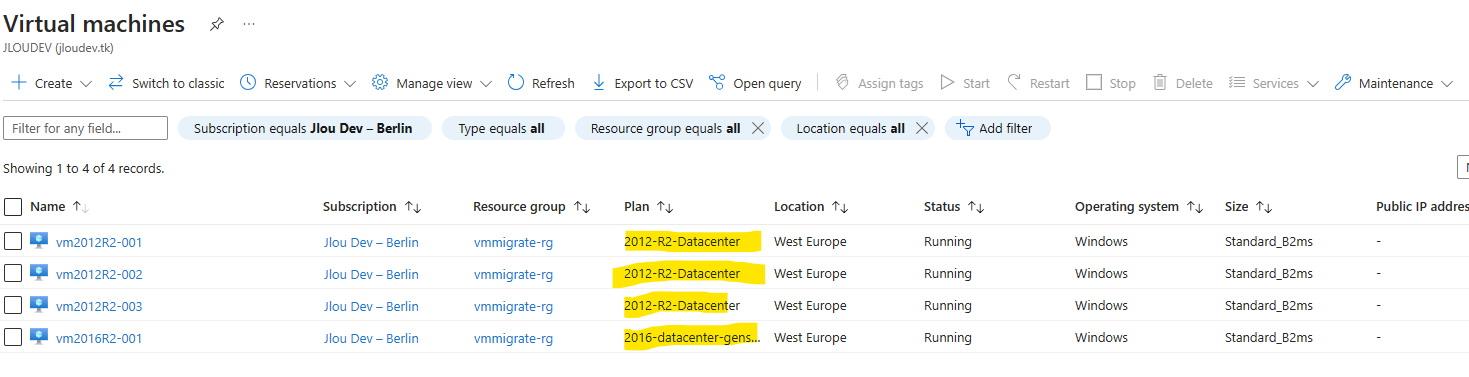Click the Refresh icon button
The width and height of the screenshot is (1469, 377).
[516, 83]
